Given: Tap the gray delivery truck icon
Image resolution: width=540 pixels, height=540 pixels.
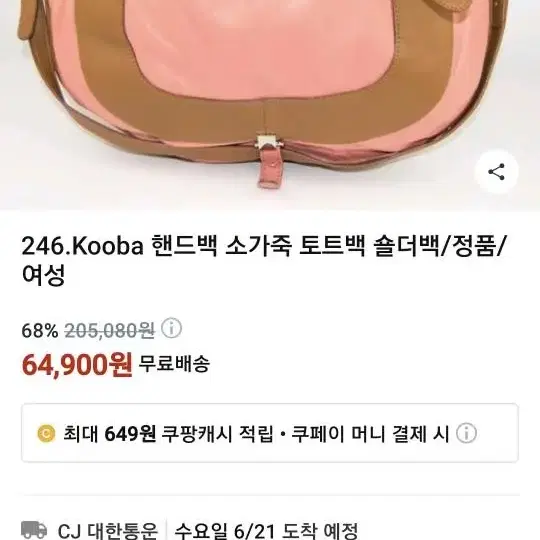Looking at the screenshot, I should coord(34,529).
